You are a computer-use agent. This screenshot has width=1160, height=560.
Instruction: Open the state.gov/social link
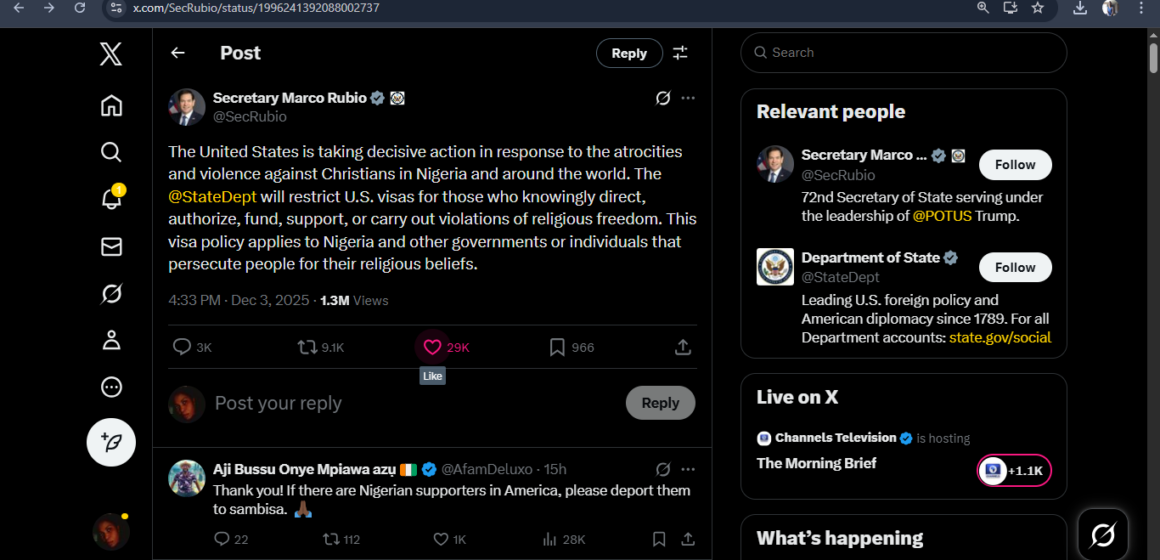pyautogui.click(x=999, y=337)
